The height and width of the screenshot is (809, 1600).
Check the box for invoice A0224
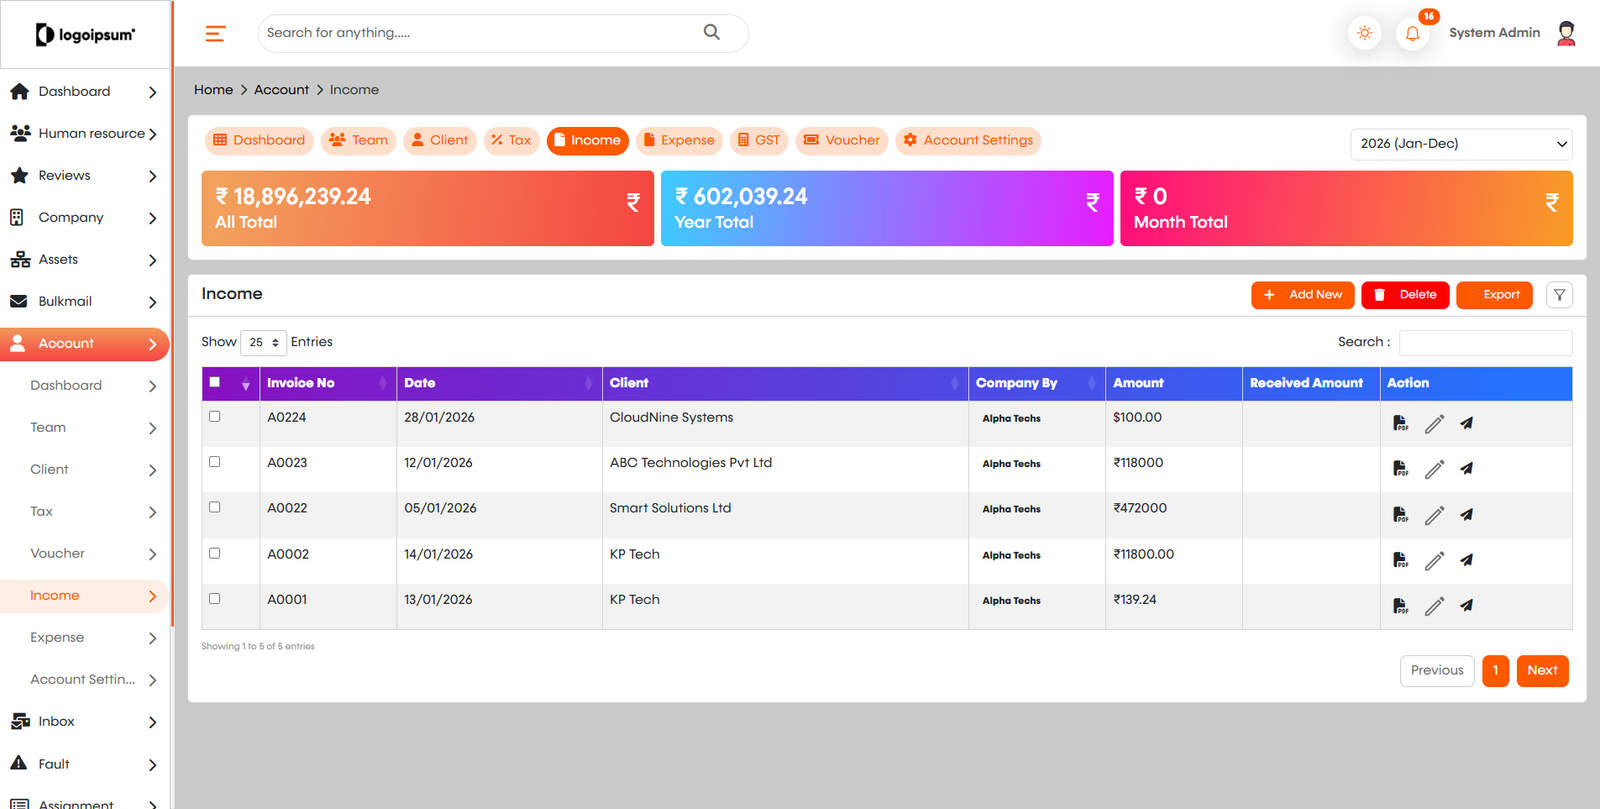click(214, 416)
